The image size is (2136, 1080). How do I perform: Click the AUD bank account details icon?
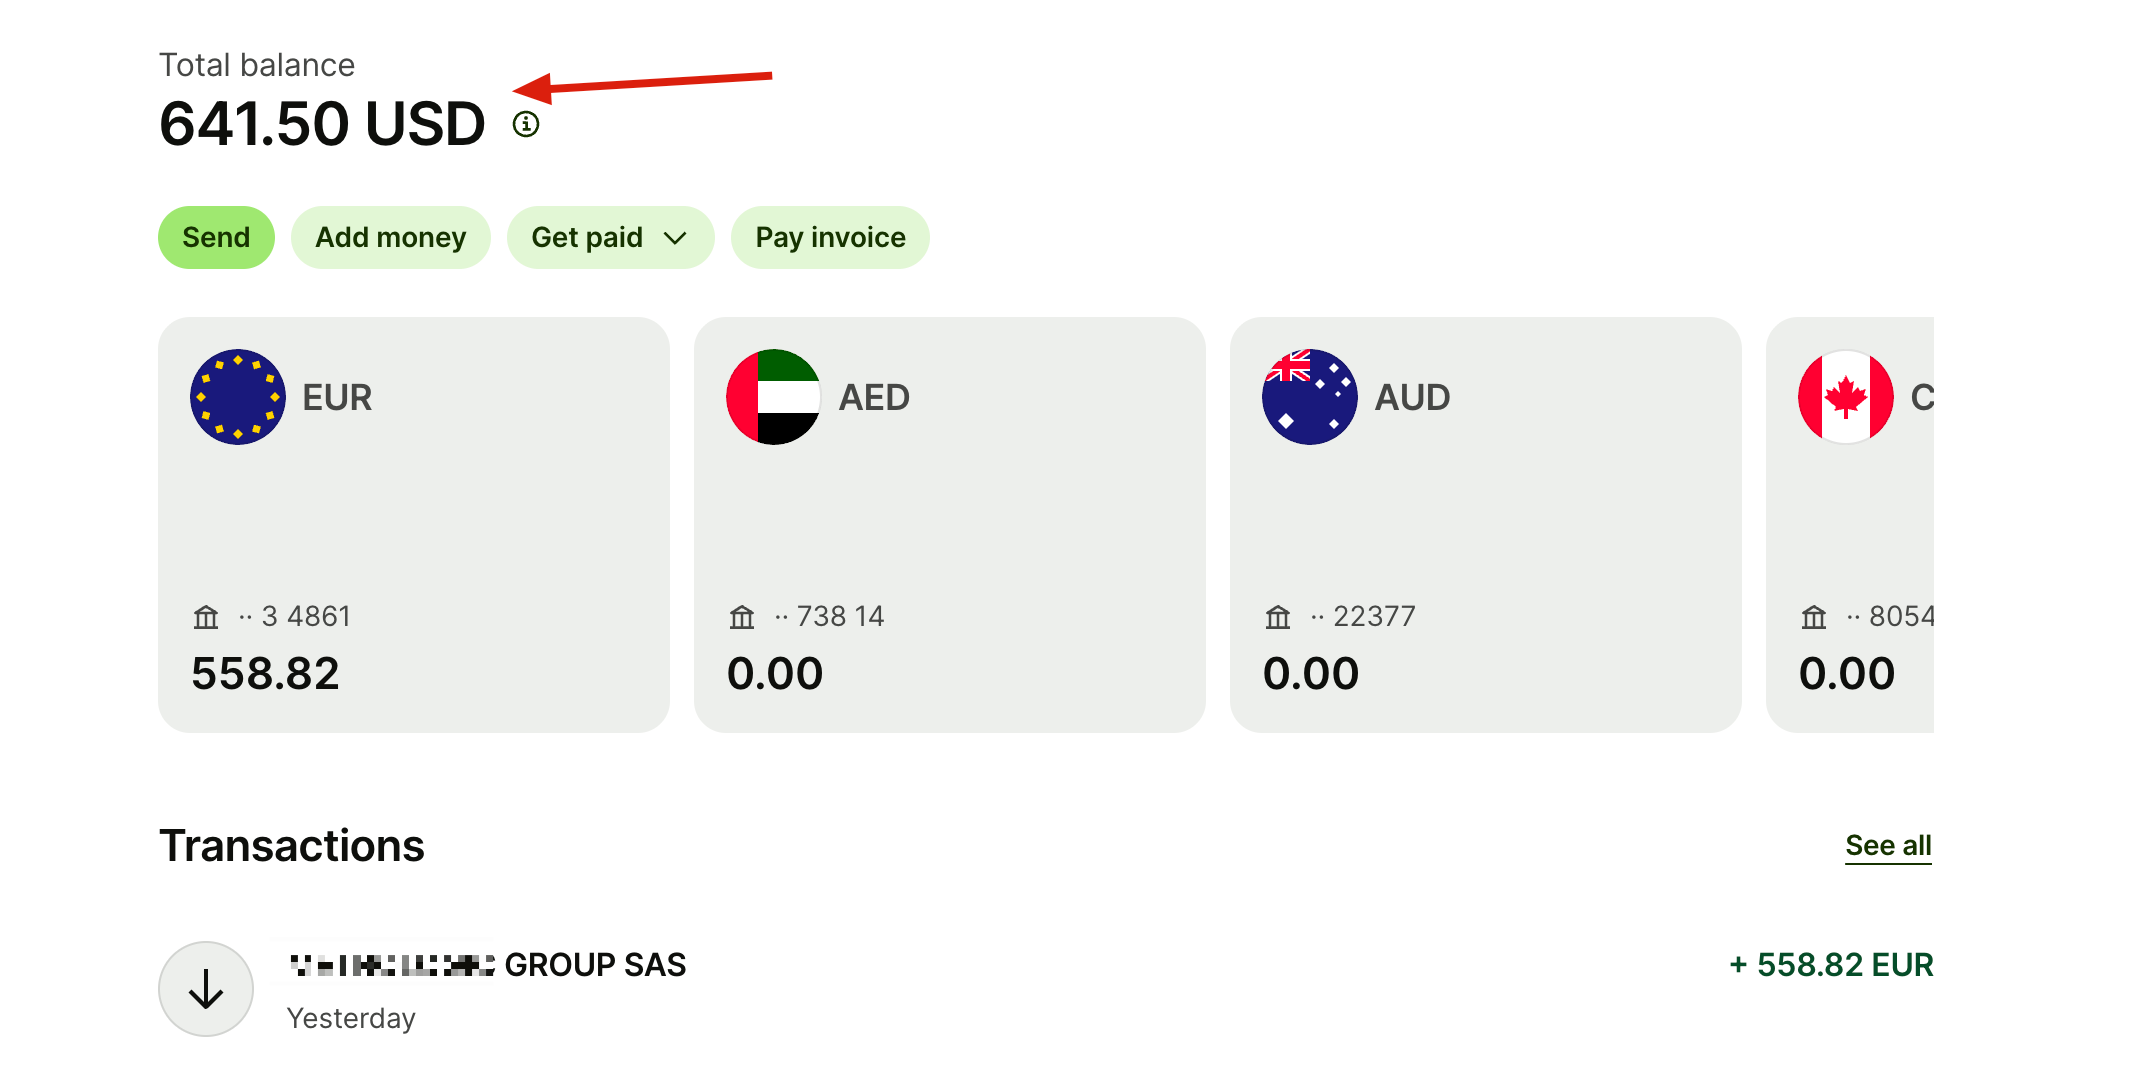pos(1278,617)
